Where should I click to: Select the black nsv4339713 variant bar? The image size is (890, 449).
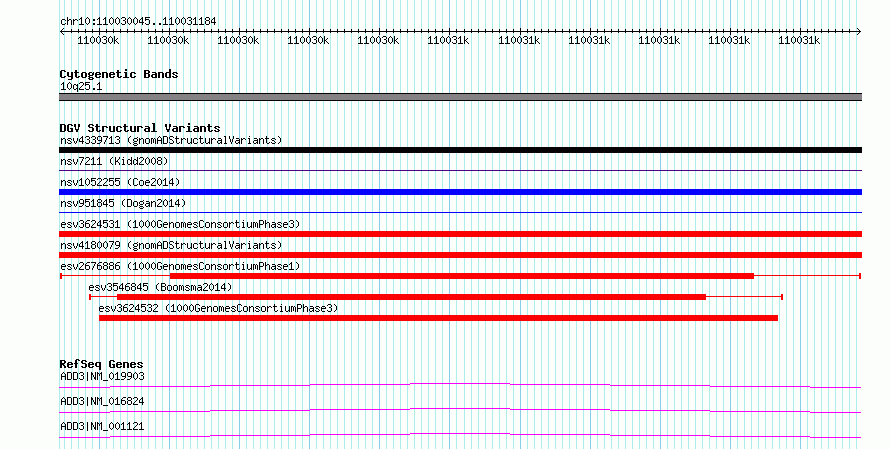tap(460, 150)
